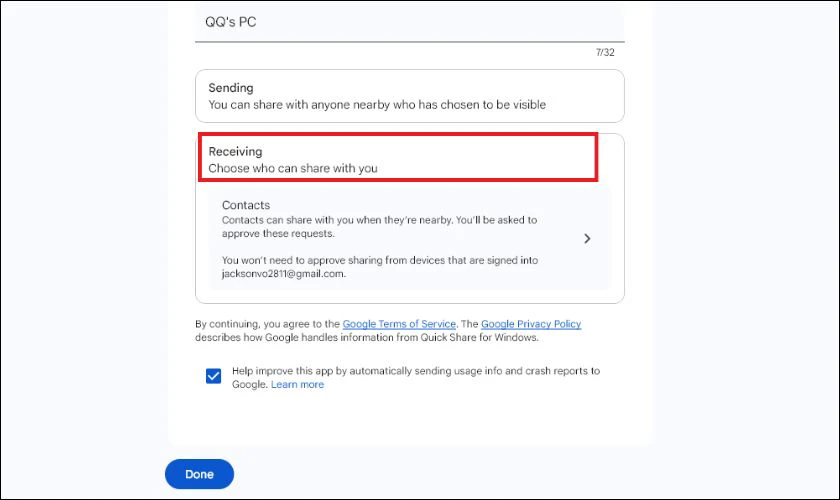Click the QQ's PC device name field
The width and height of the screenshot is (840, 500).
409,23
